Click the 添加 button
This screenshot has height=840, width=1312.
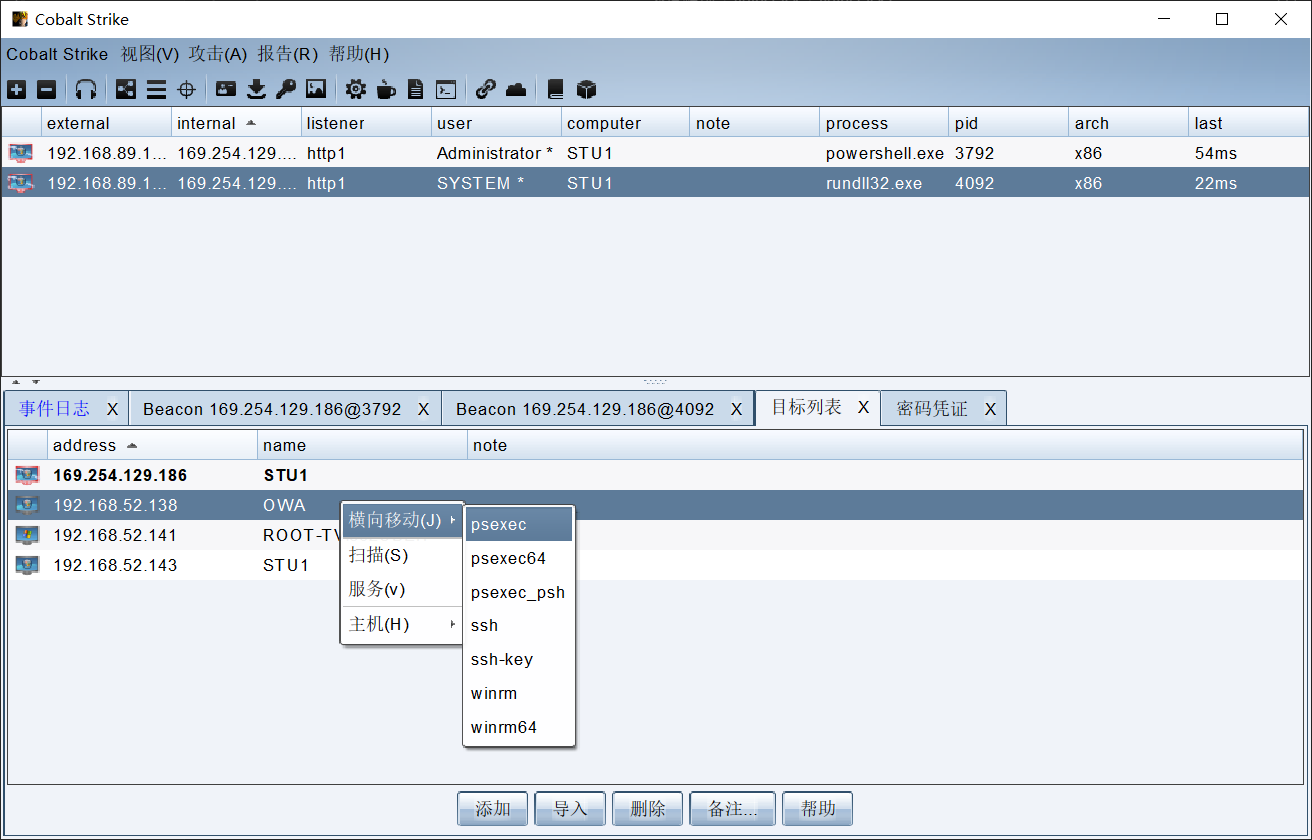(x=492, y=809)
